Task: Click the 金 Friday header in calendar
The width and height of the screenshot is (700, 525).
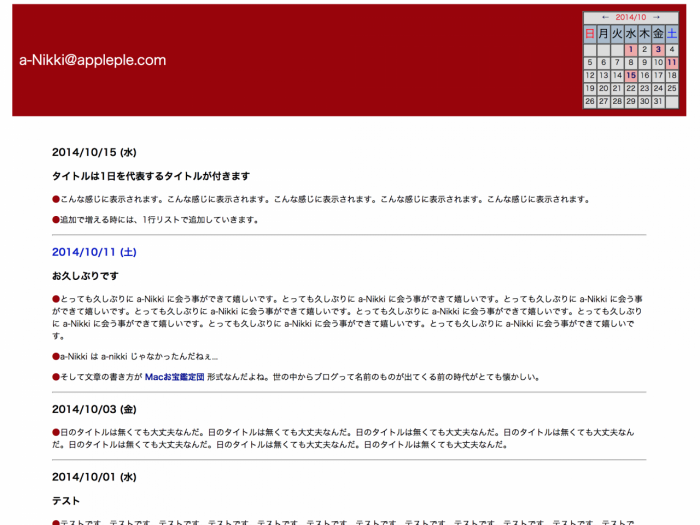Action: [658, 33]
